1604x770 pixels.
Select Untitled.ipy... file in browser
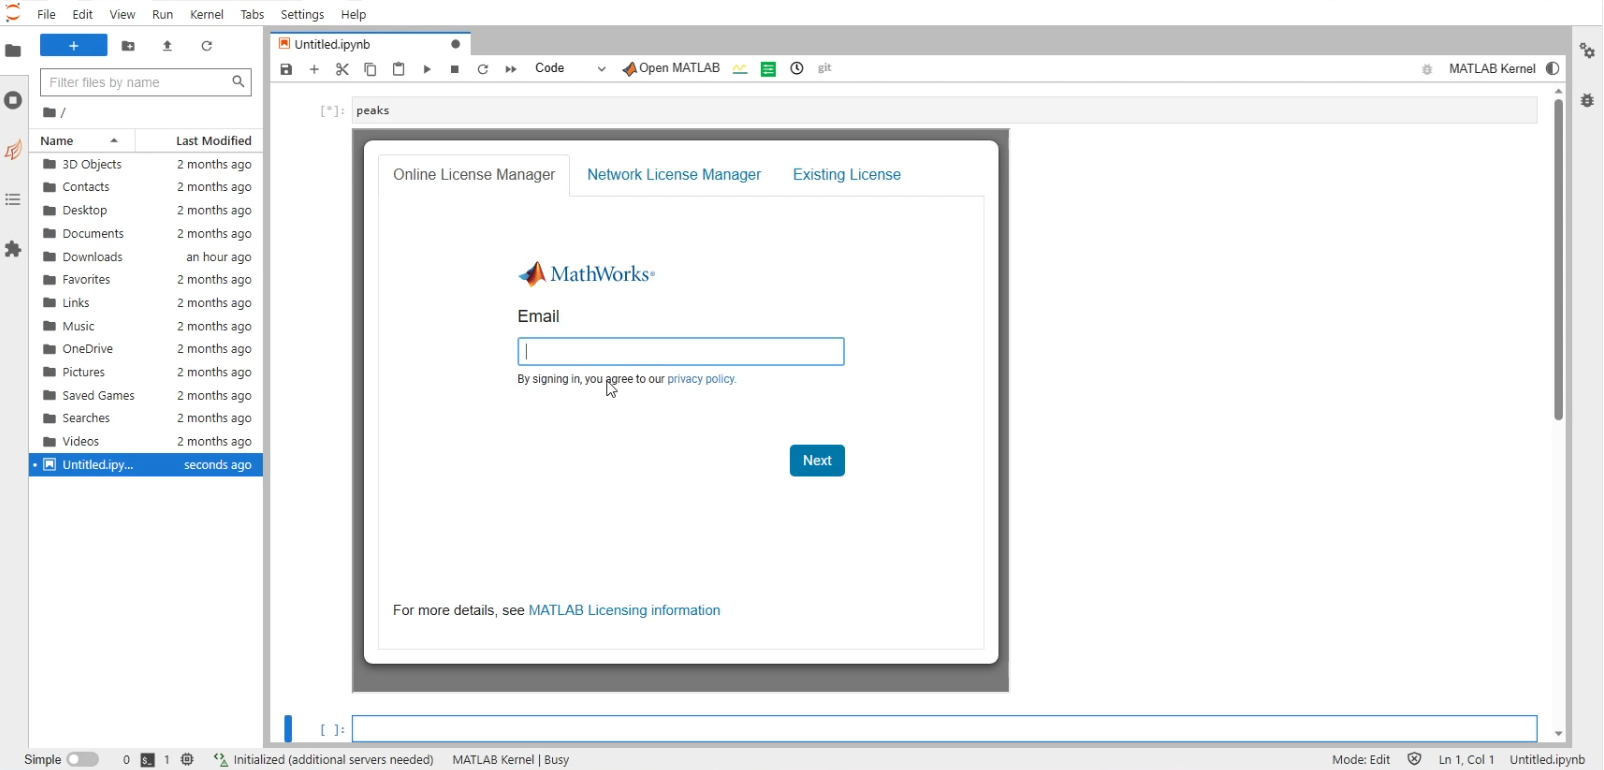click(146, 465)
